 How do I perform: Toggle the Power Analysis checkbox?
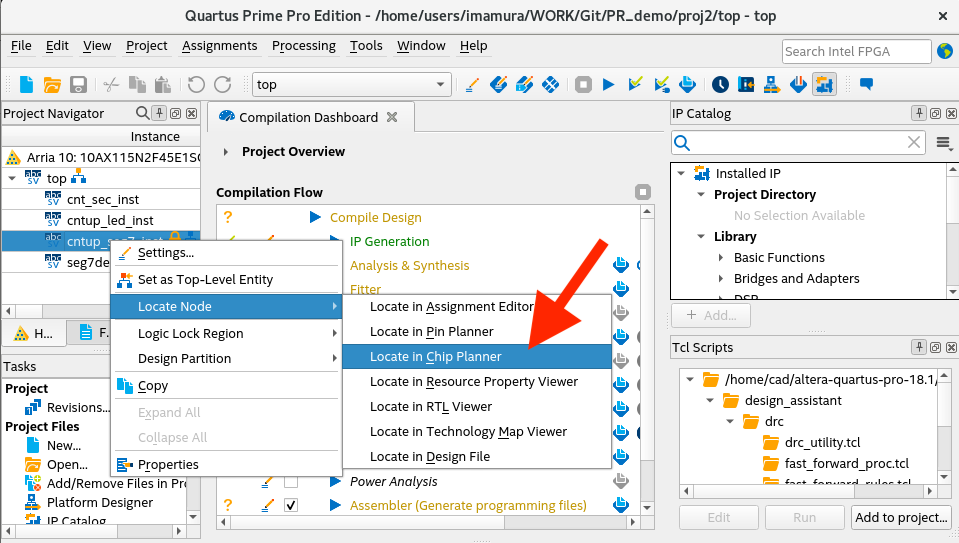(x=291, y=481)
